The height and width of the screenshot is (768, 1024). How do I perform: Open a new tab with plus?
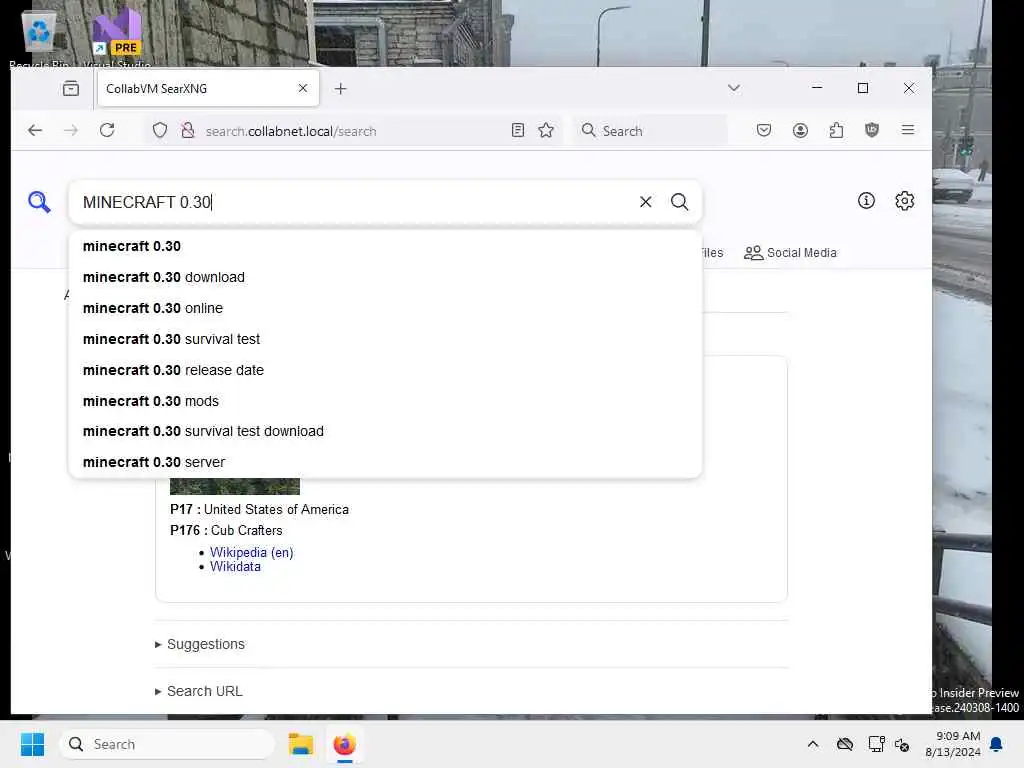[340, 89]
